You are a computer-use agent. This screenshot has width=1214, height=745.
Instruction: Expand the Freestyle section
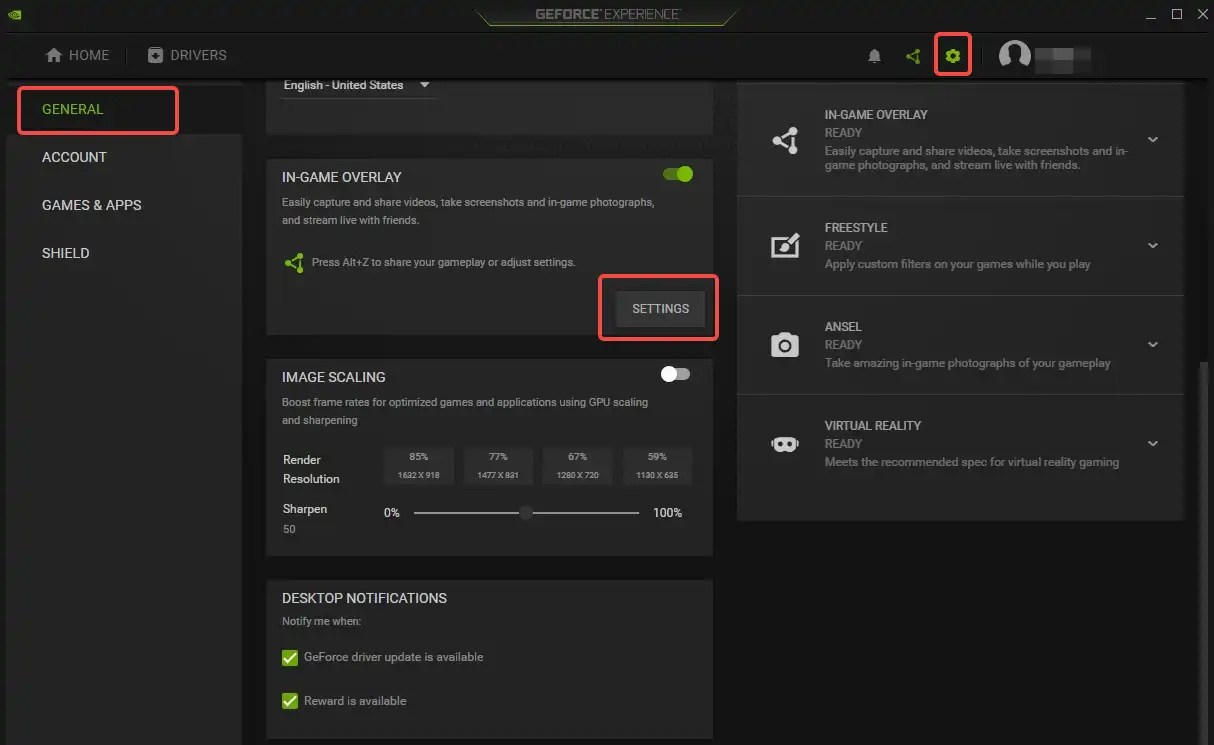point(1152,246)
